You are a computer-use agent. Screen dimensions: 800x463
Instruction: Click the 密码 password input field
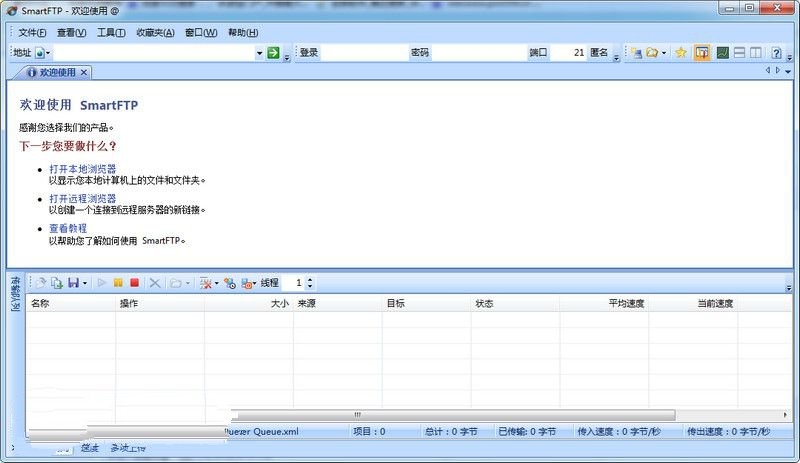pos(479,53)
